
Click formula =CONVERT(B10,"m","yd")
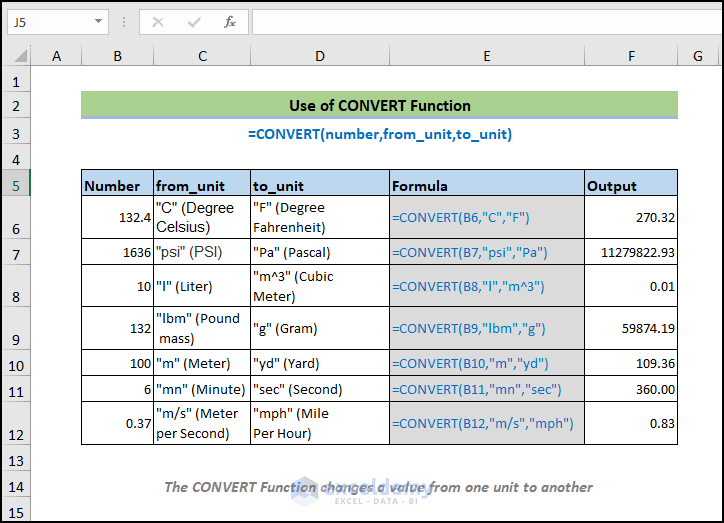487,362
